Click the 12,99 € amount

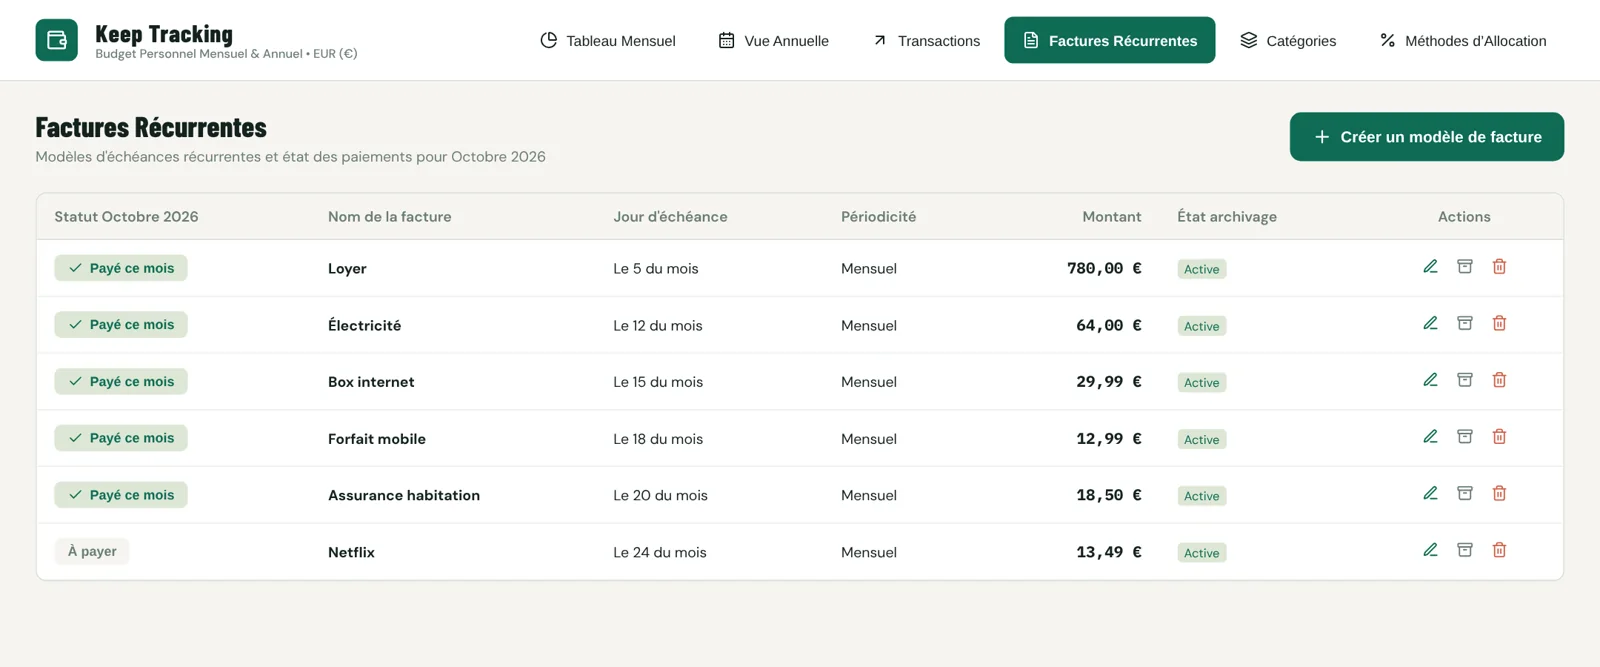pyautogui.click(x=1109, y=438)
